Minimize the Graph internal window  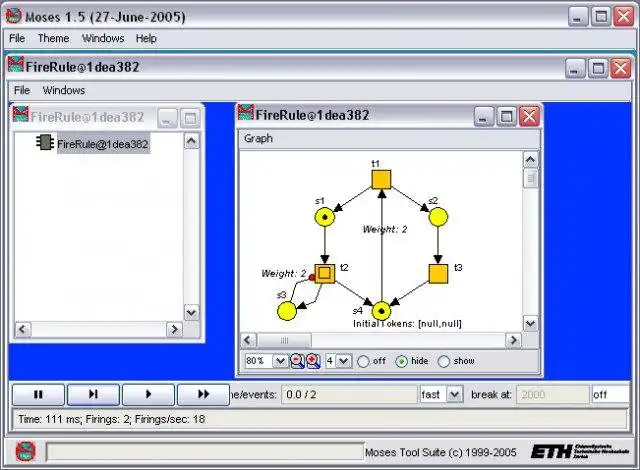pos(484,117)
